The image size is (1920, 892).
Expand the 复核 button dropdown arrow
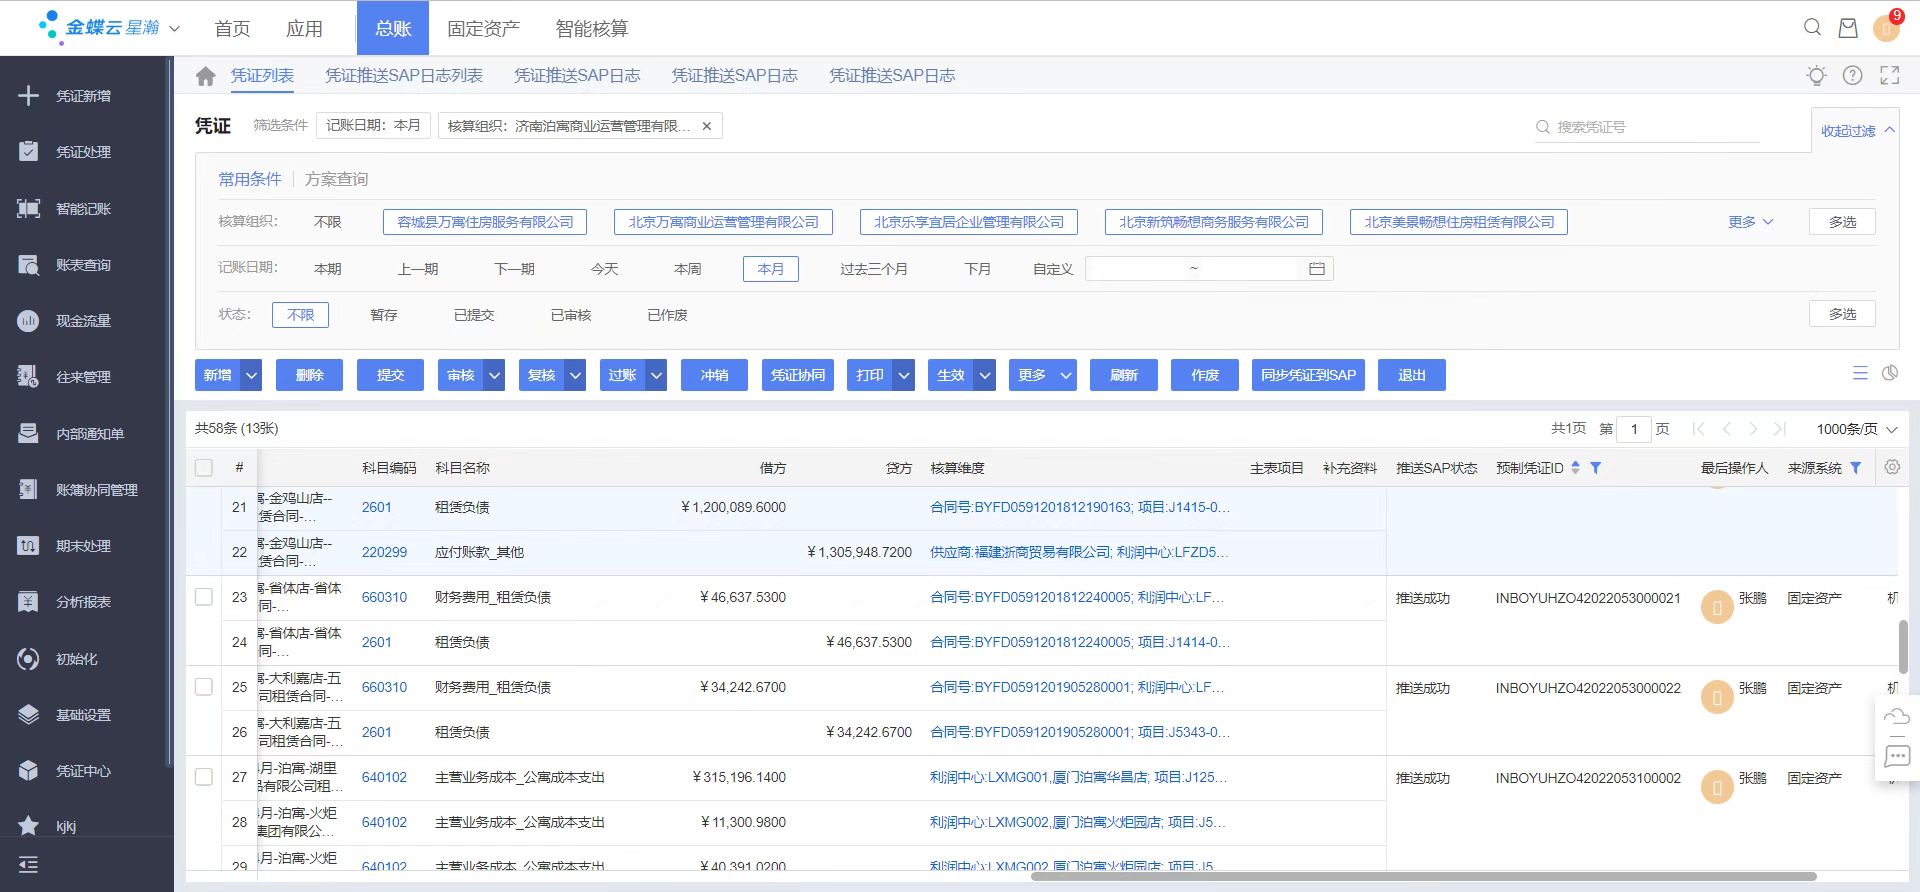(576, 375)
